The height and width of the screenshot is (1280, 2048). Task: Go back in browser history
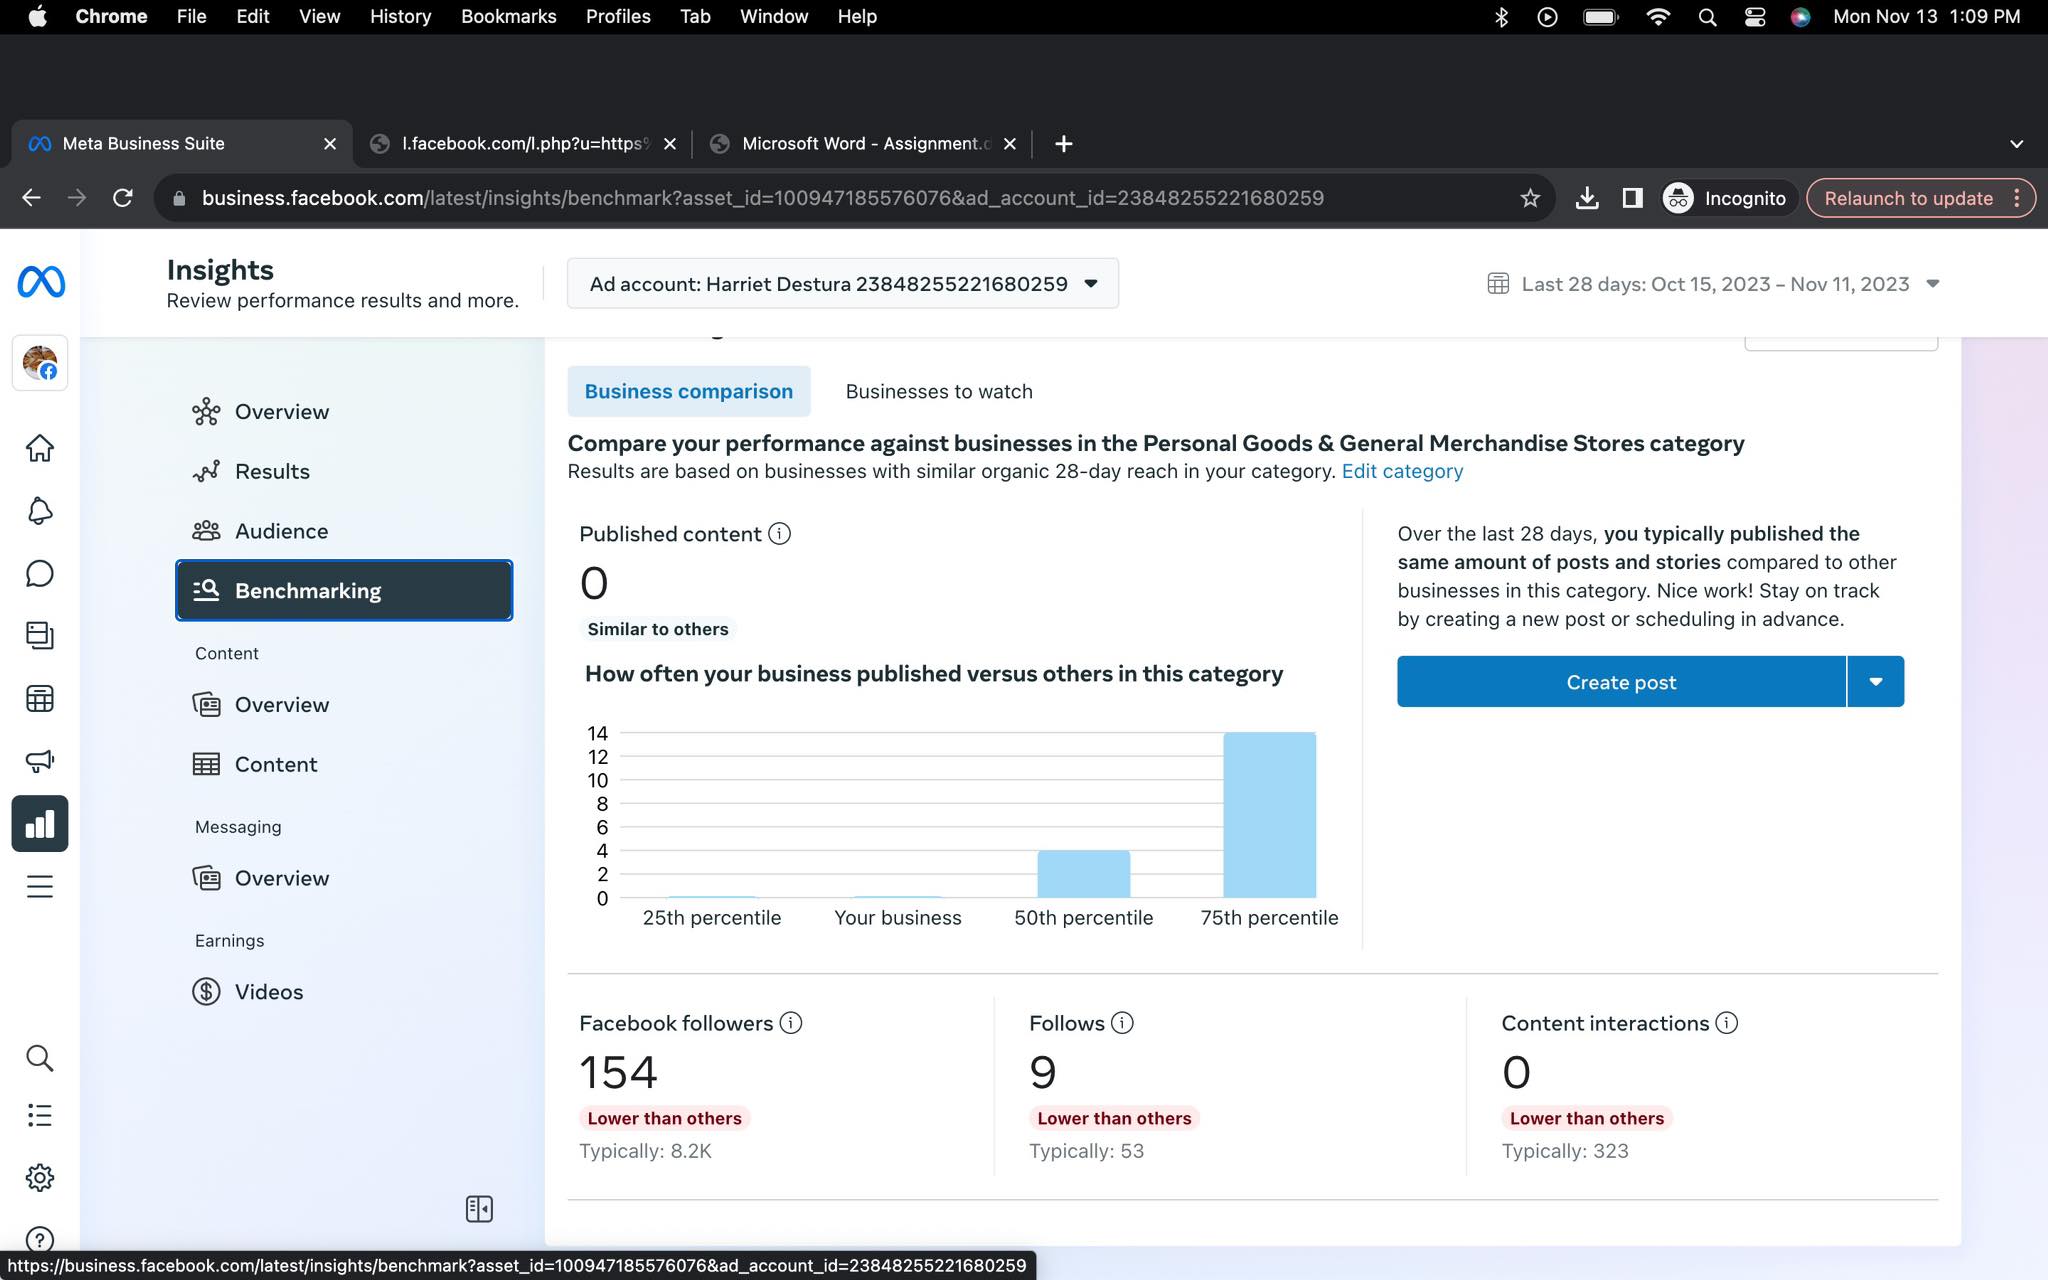[x=31, y=198]
